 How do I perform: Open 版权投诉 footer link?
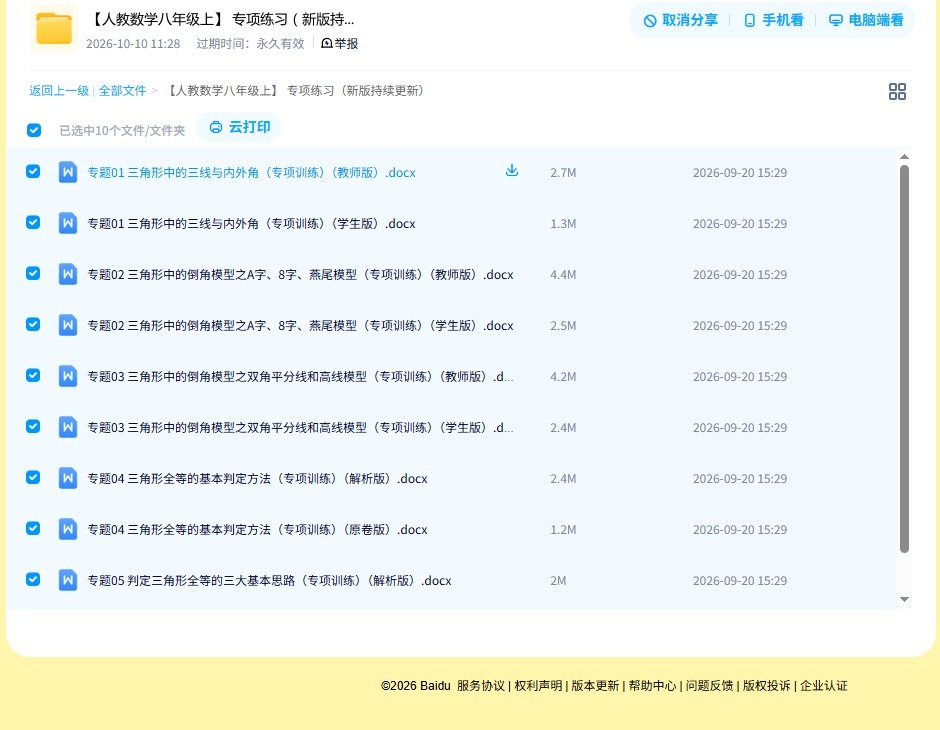(767, 686)
